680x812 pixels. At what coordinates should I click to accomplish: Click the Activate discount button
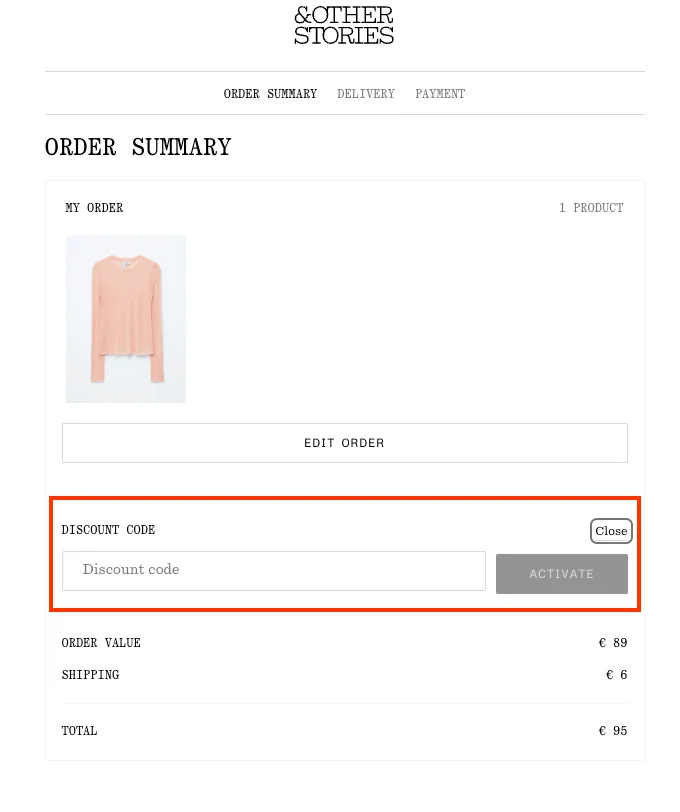562,574
